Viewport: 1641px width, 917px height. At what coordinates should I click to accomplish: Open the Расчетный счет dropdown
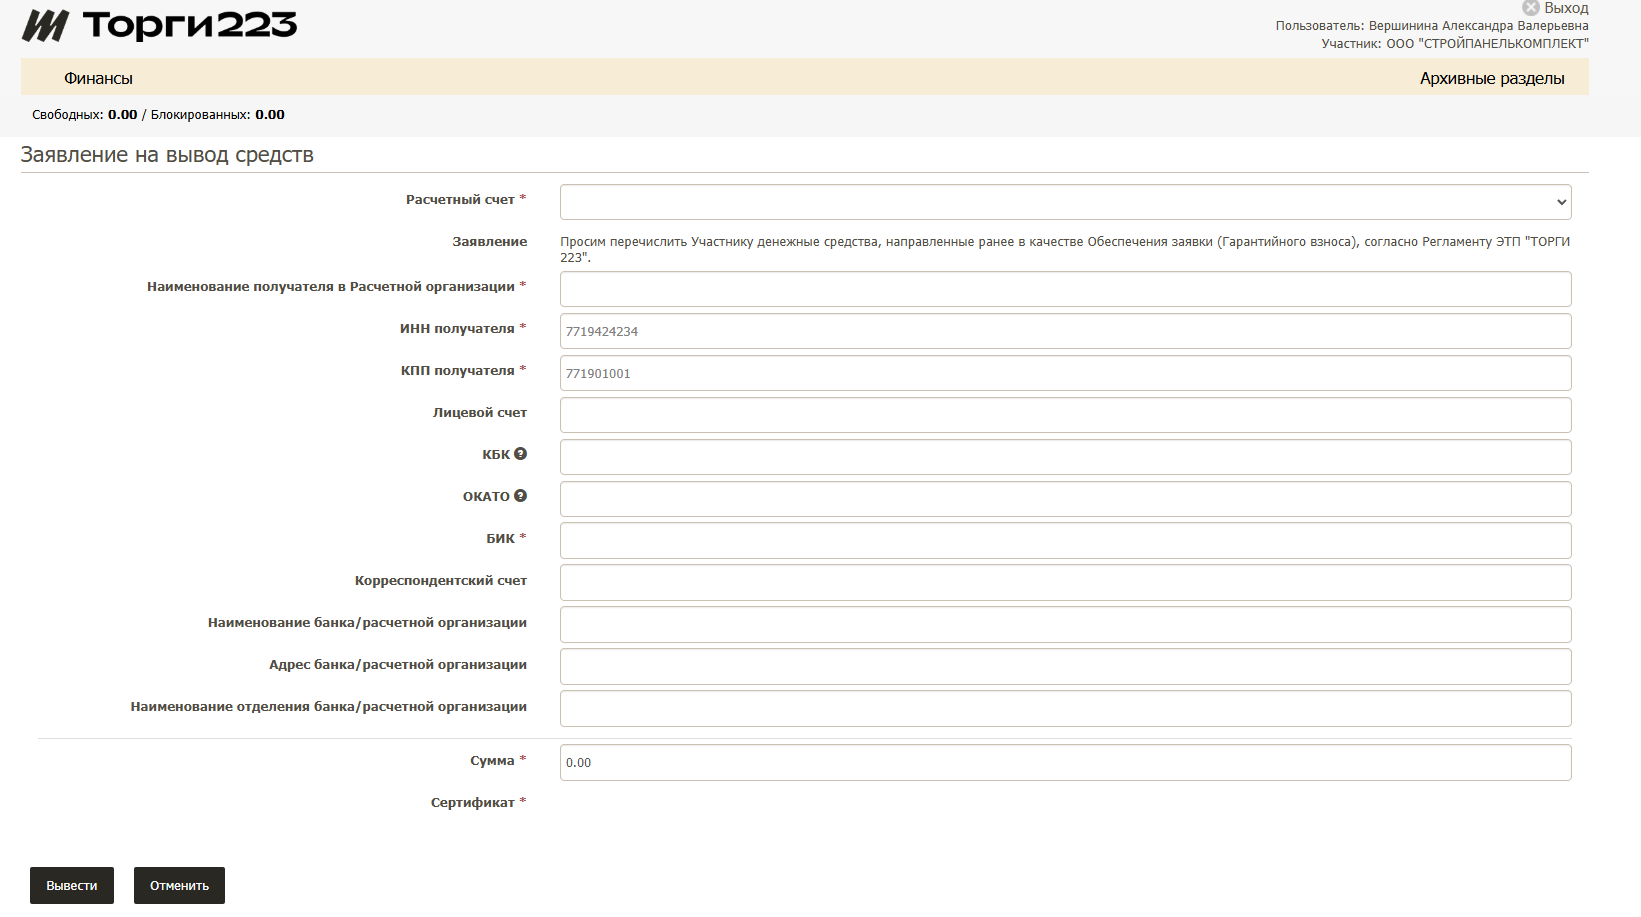click(1065, 202)
